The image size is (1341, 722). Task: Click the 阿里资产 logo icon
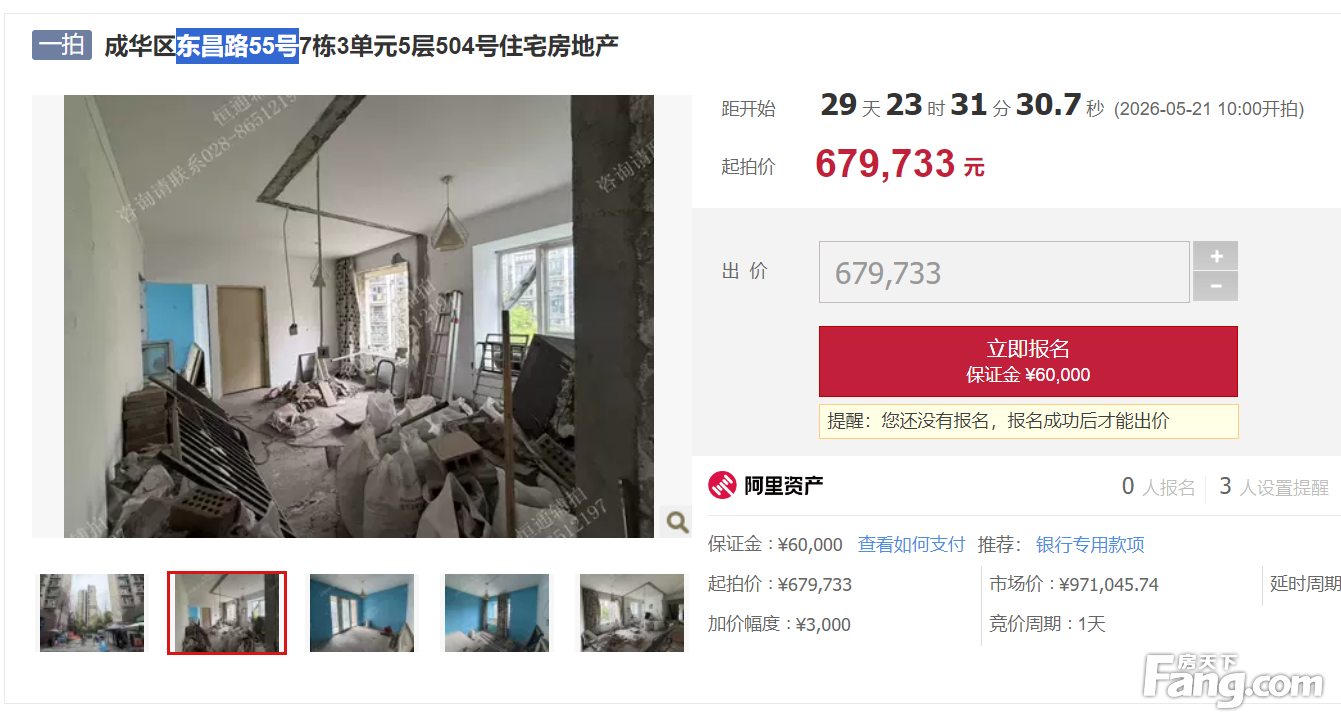point(722,486)
